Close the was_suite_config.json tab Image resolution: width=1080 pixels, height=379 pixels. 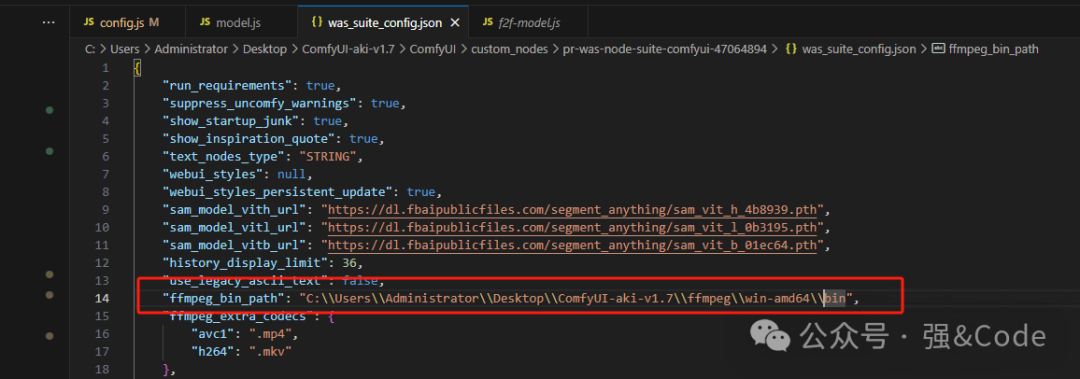click(x=455, y=23)
